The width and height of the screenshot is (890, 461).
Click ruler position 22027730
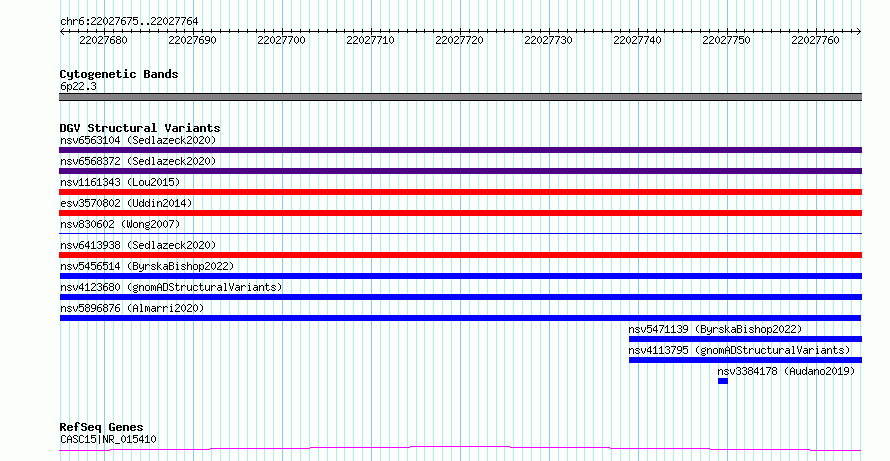pyautogui.click(x=549, y=40)
